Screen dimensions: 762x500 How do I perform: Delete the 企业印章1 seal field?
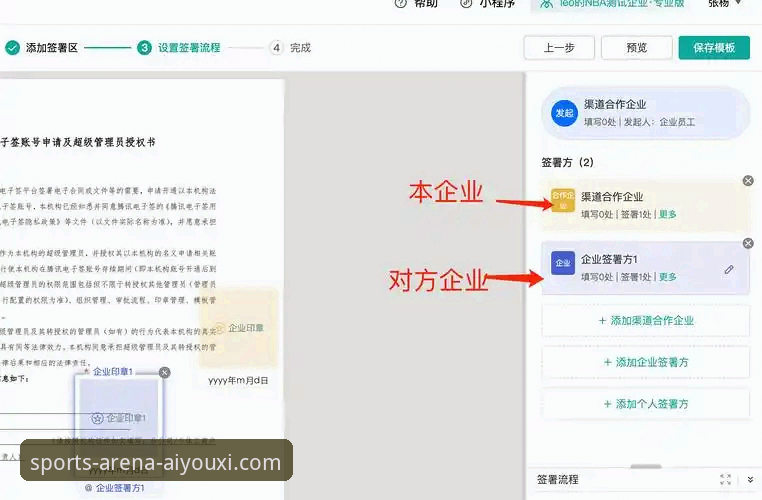click(x=165, y=373)
